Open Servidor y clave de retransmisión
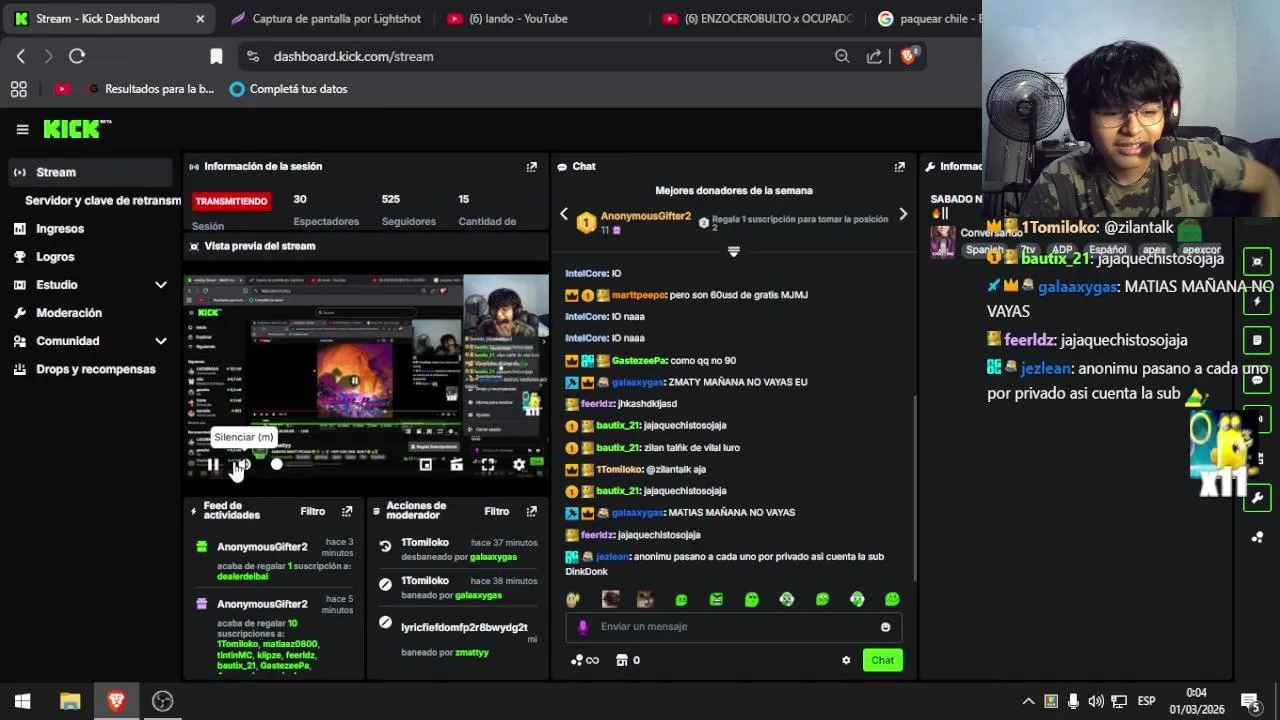1280x720 pixels. (x=103, y=200)
